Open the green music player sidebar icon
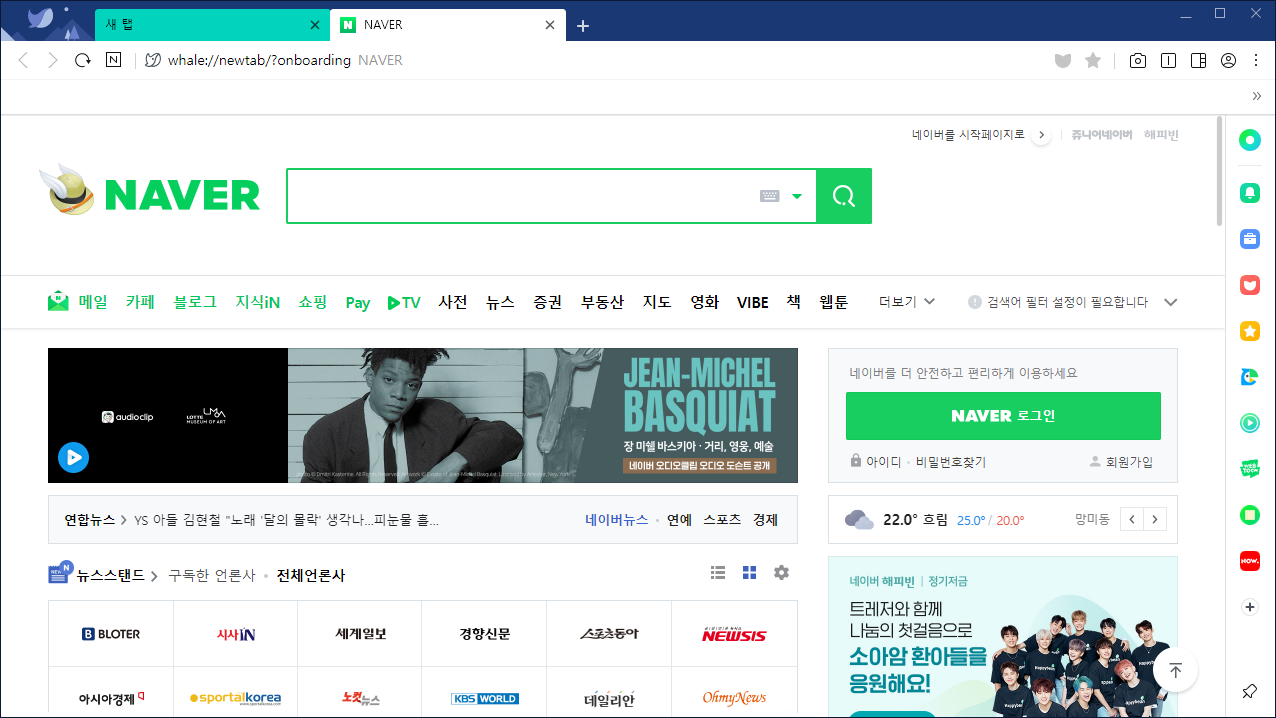Viewport: 1276px width, 718px height. pos(1250,423)
